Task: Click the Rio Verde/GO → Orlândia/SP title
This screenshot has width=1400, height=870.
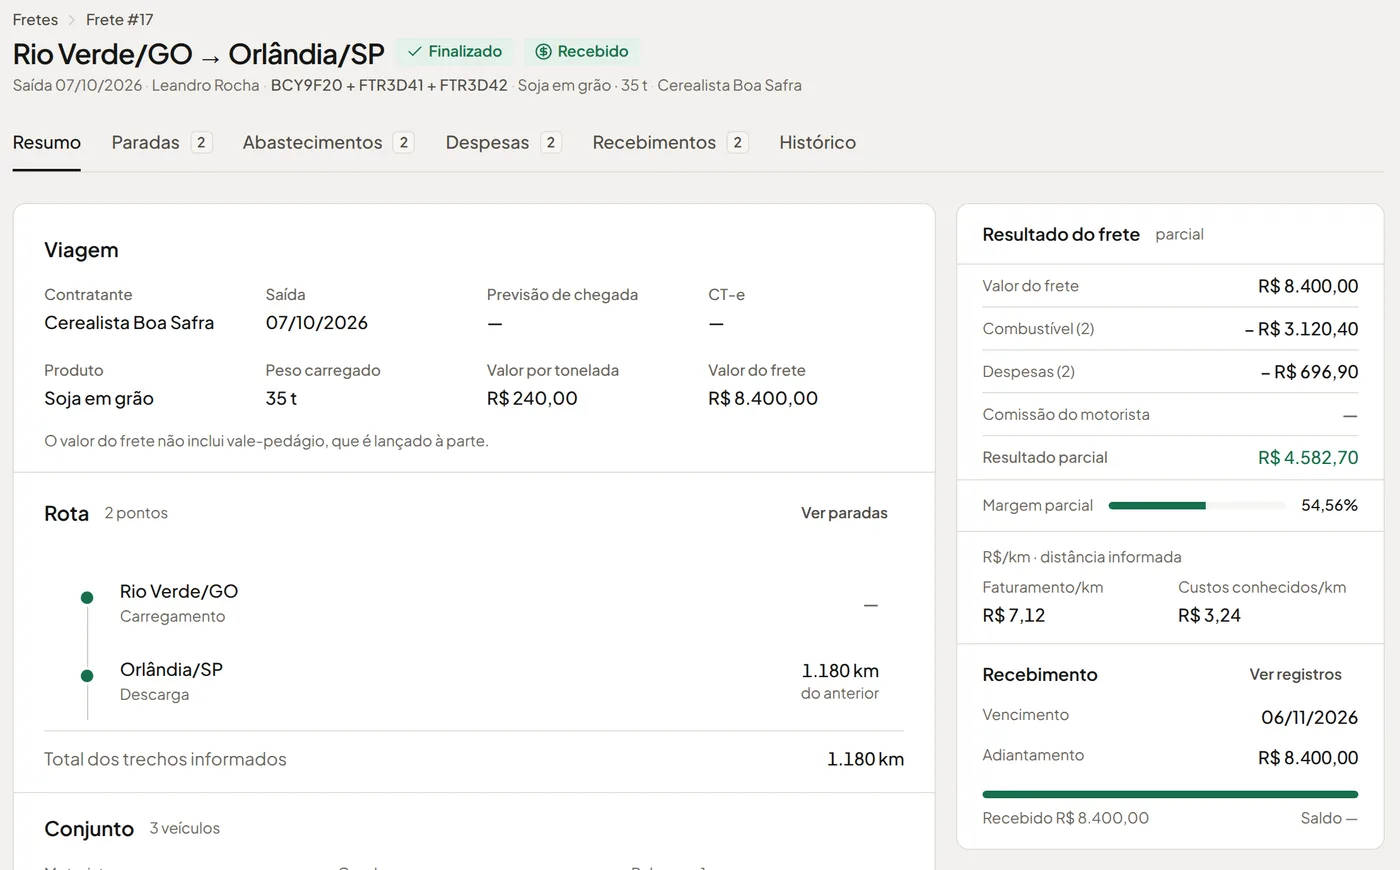Action: pyautogui.click(x=199, y=54)
